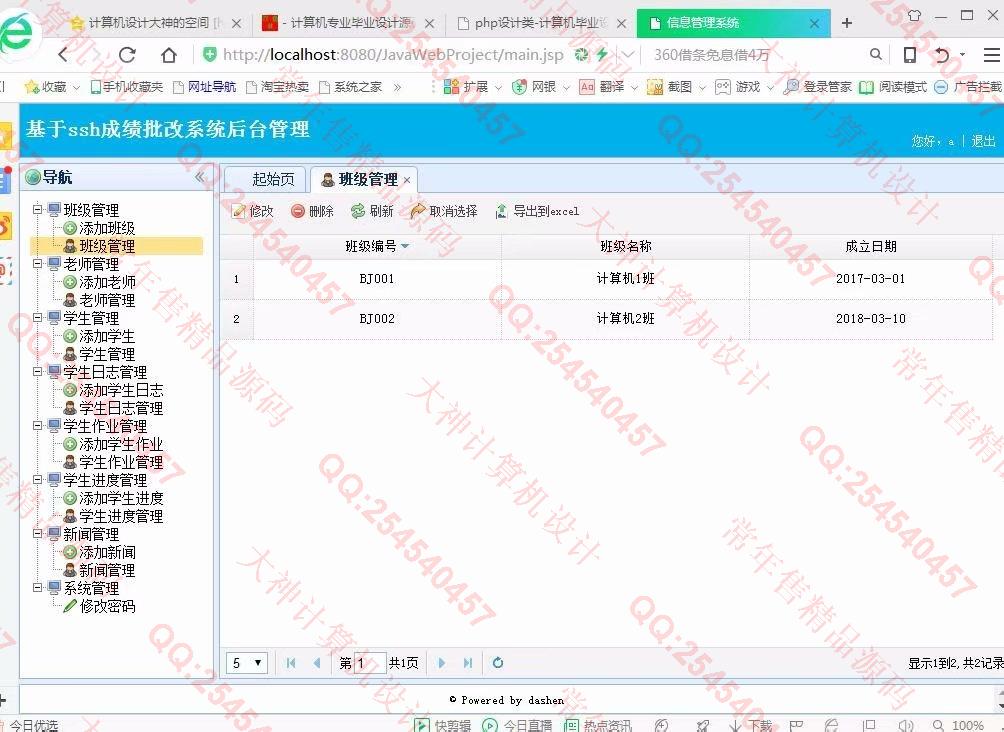Image resolution: width=1004 pixels, height=732 pixels.
Task: Open 网址导航 bookmark link
Action: 205,86
